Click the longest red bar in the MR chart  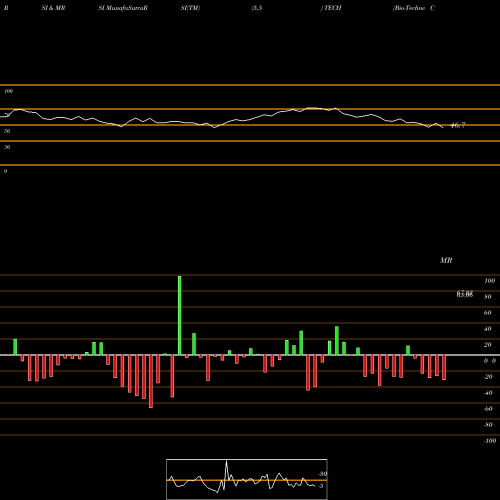151,381
